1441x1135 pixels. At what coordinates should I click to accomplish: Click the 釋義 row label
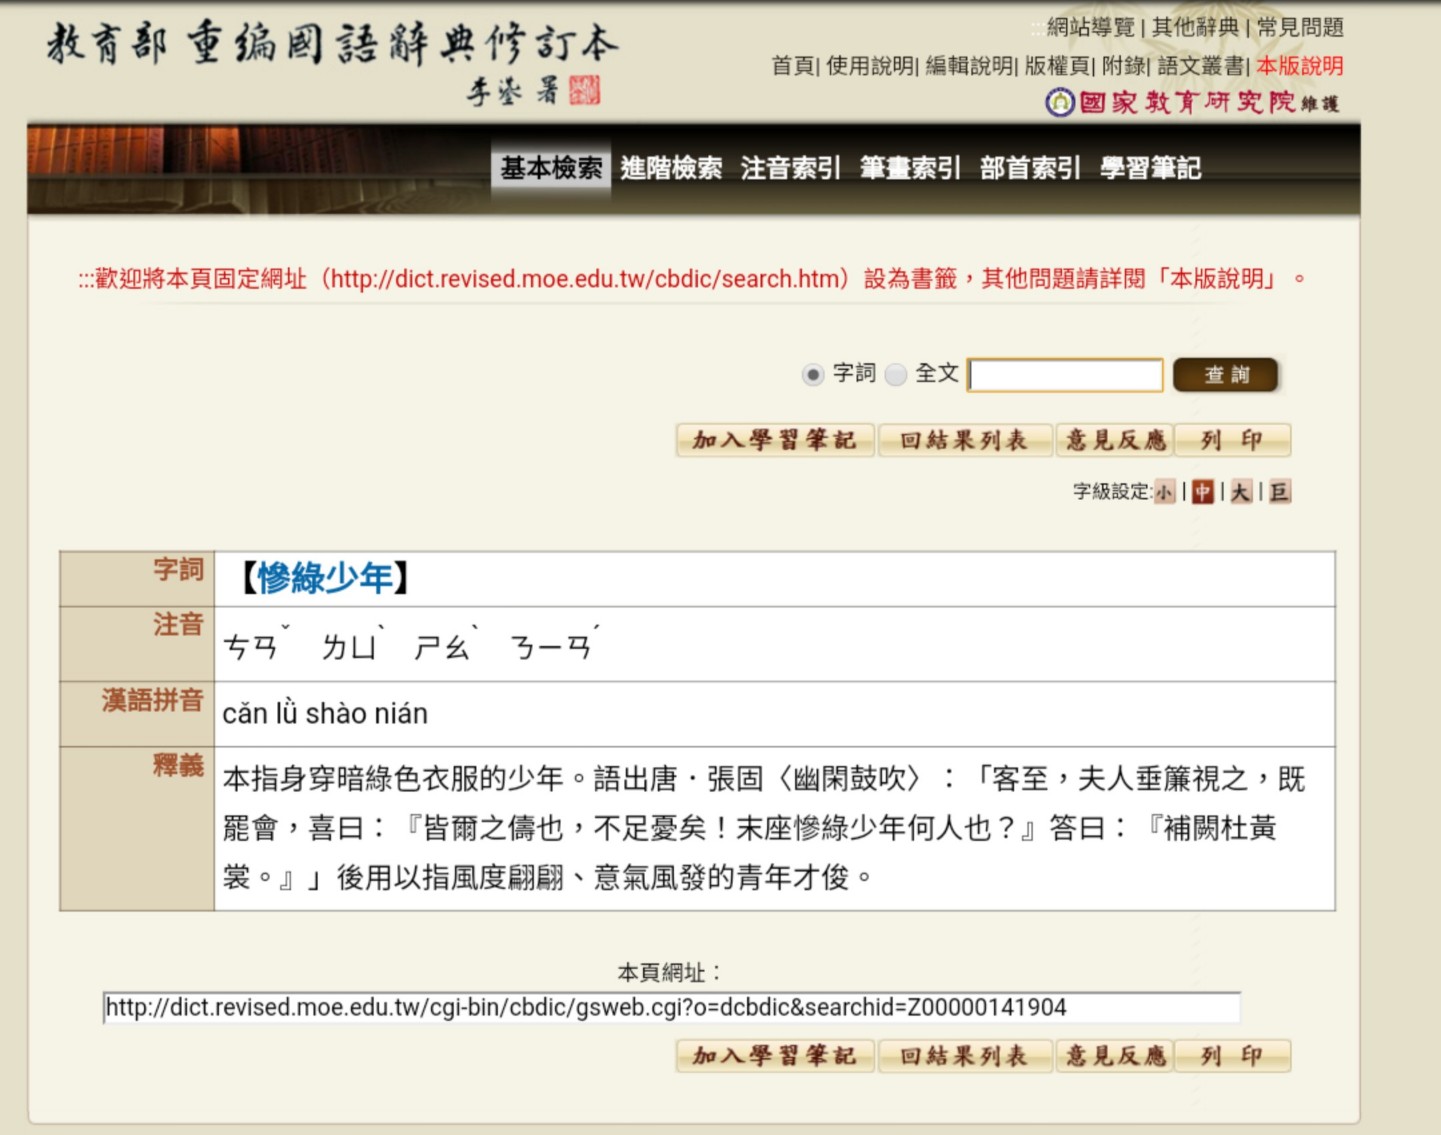(x=178, y=766)
